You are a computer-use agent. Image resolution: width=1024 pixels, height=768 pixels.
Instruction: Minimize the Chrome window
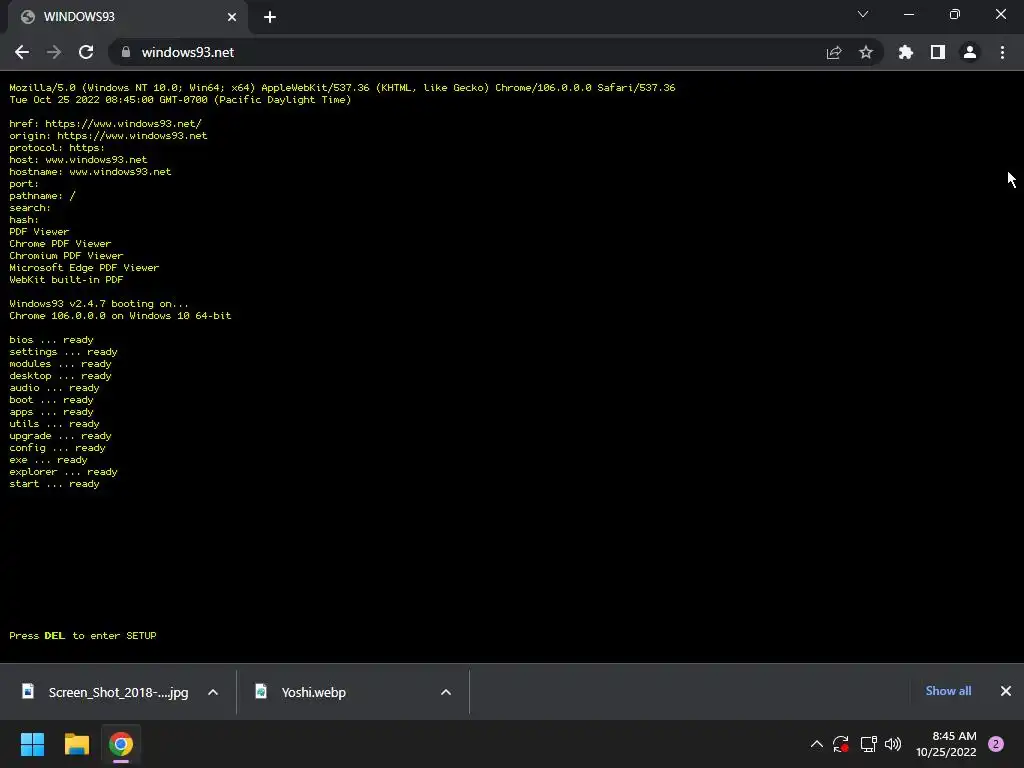909,14
